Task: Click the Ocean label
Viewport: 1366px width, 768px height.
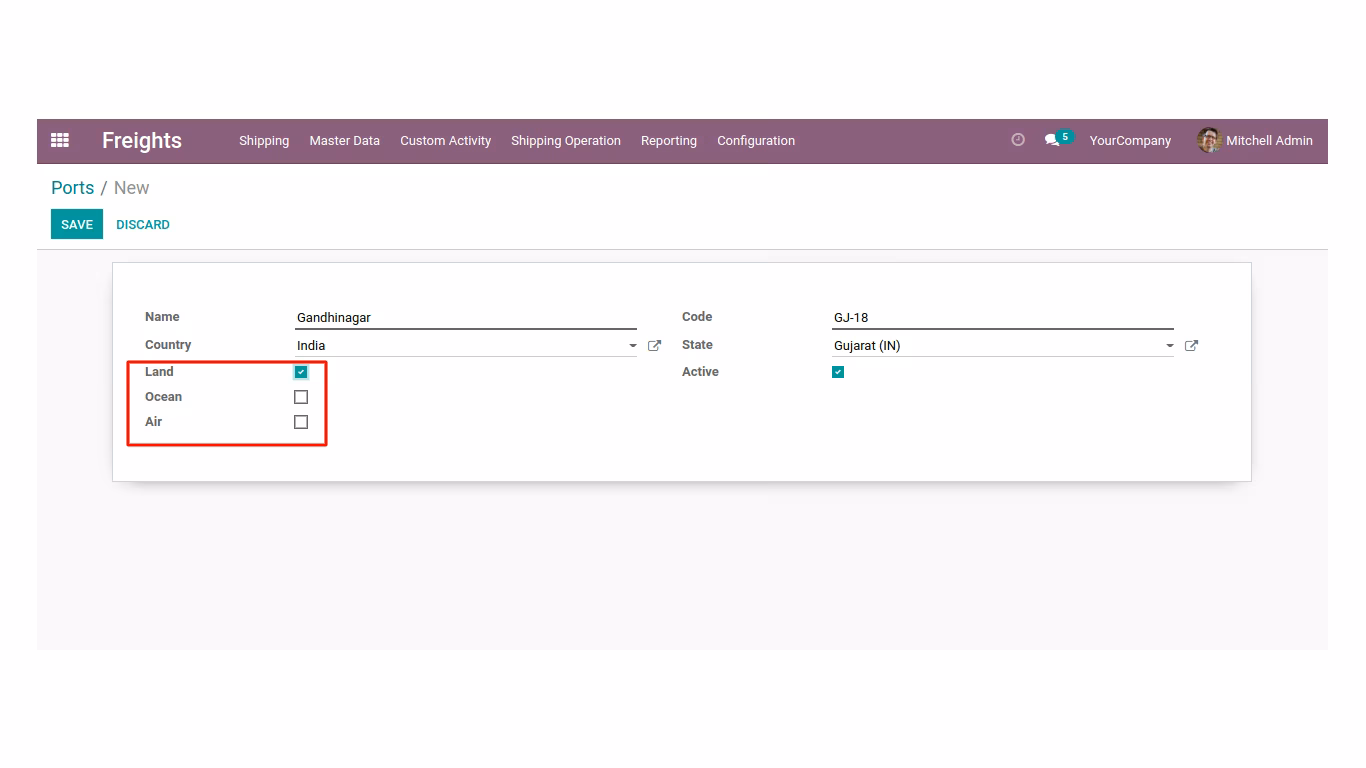Action: [x=163, y=397]
